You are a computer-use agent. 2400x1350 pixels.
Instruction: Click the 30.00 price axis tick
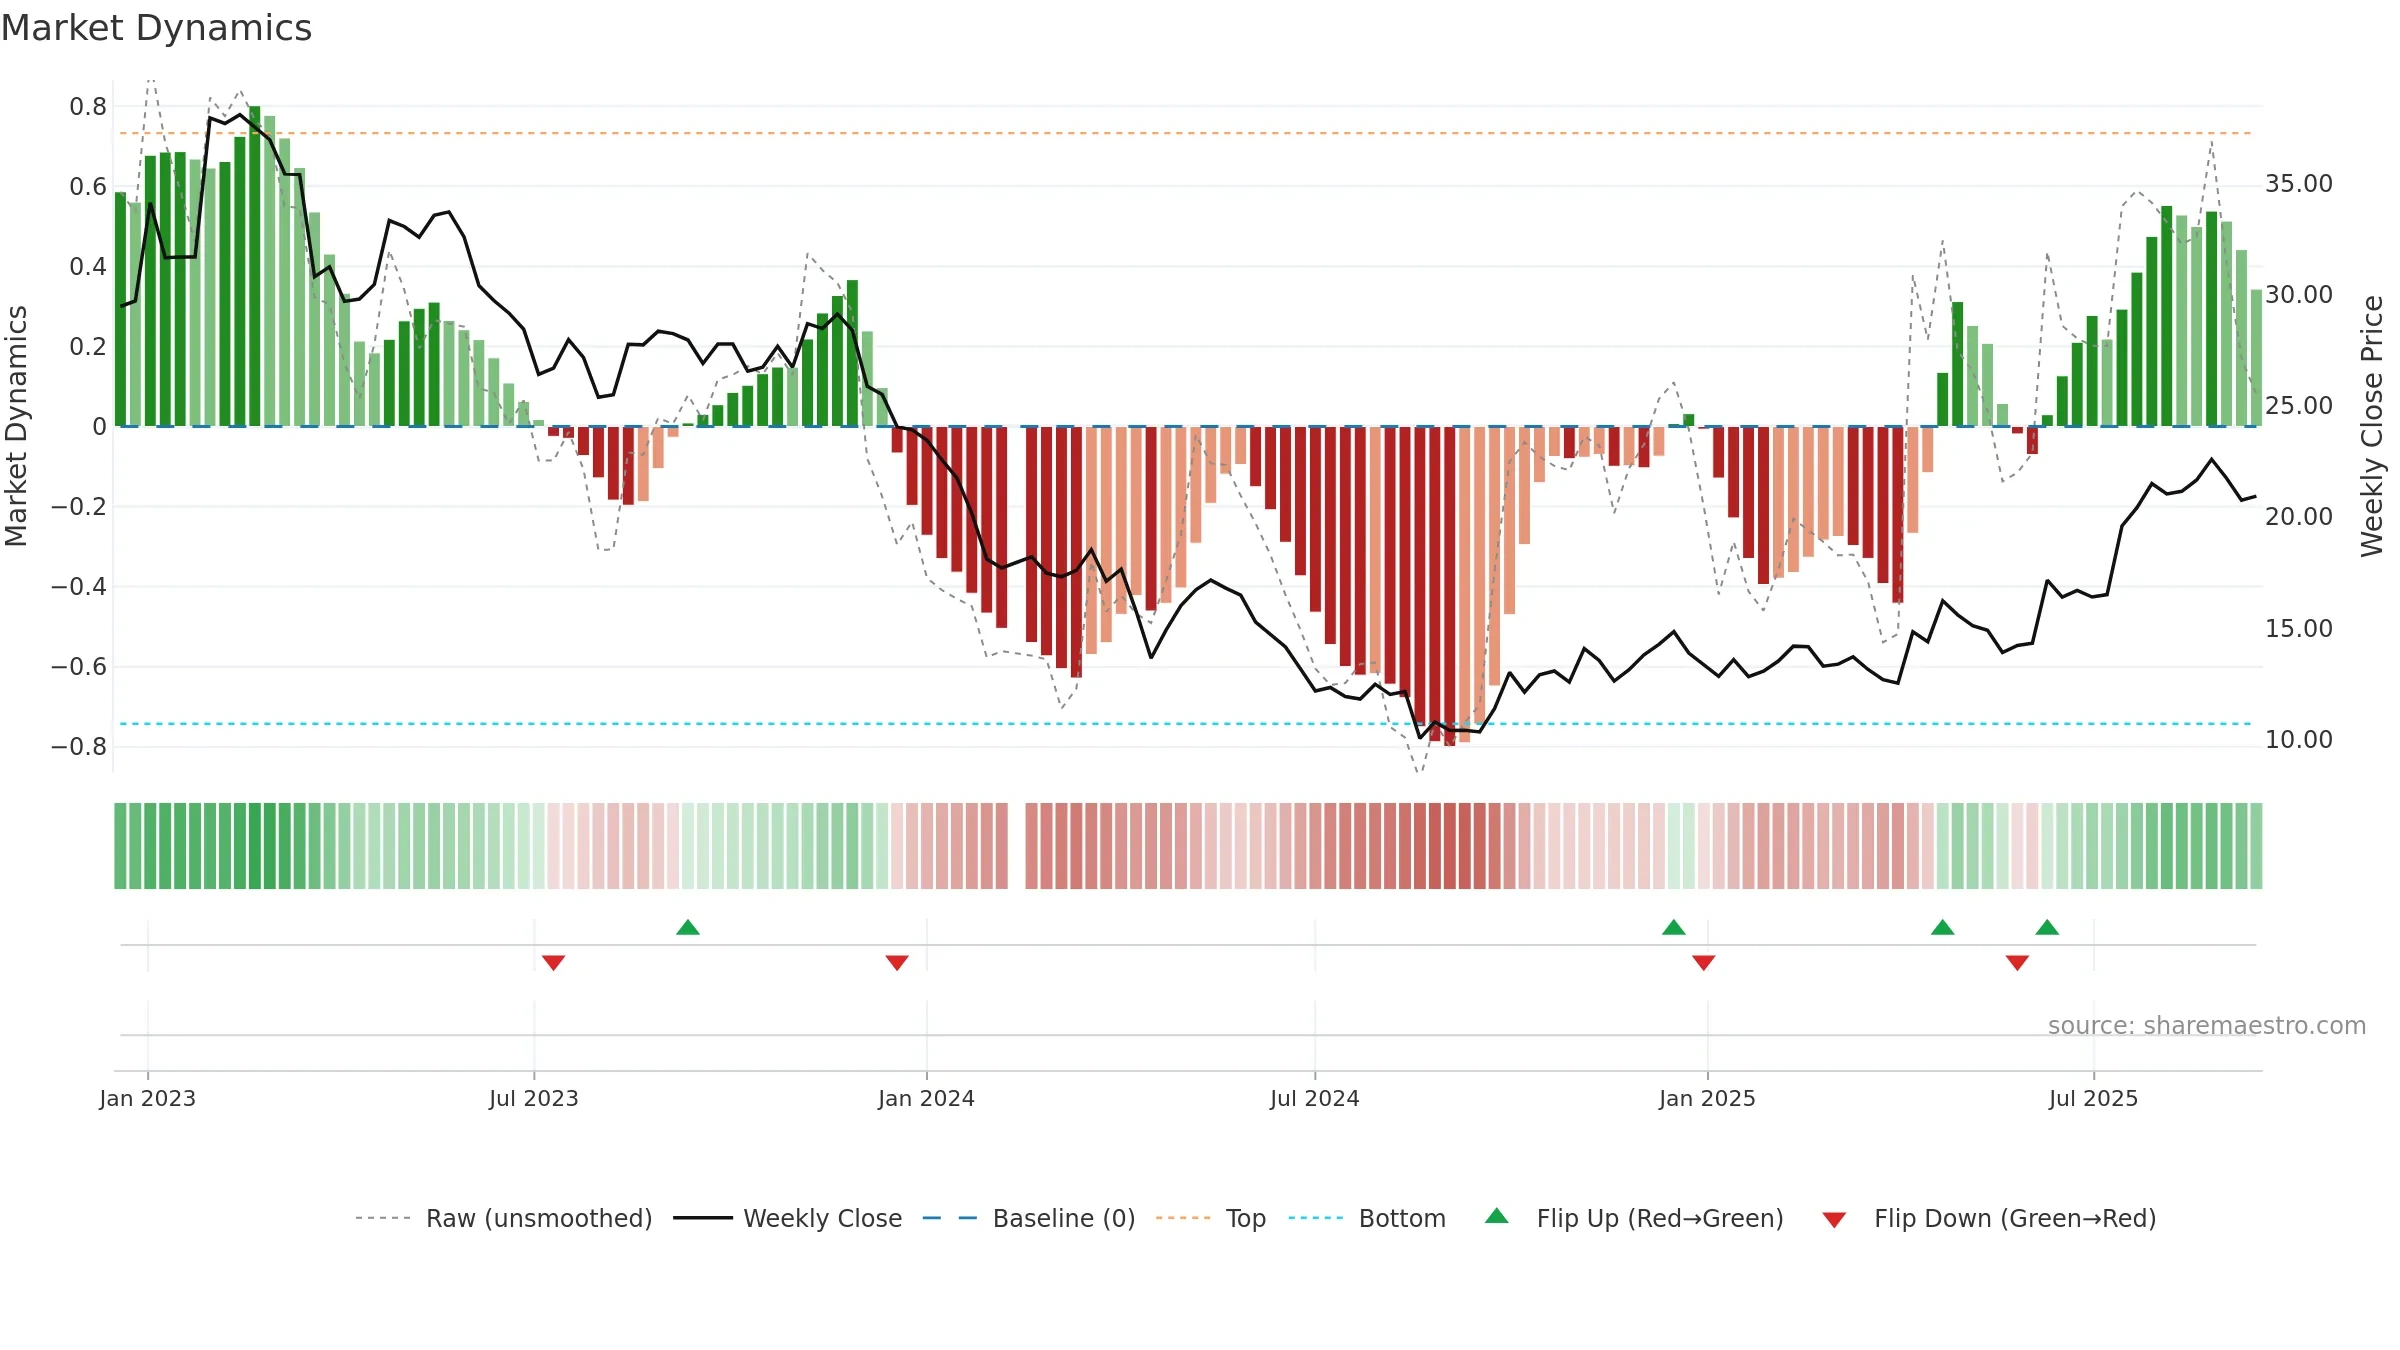[x=2299, y=294]
